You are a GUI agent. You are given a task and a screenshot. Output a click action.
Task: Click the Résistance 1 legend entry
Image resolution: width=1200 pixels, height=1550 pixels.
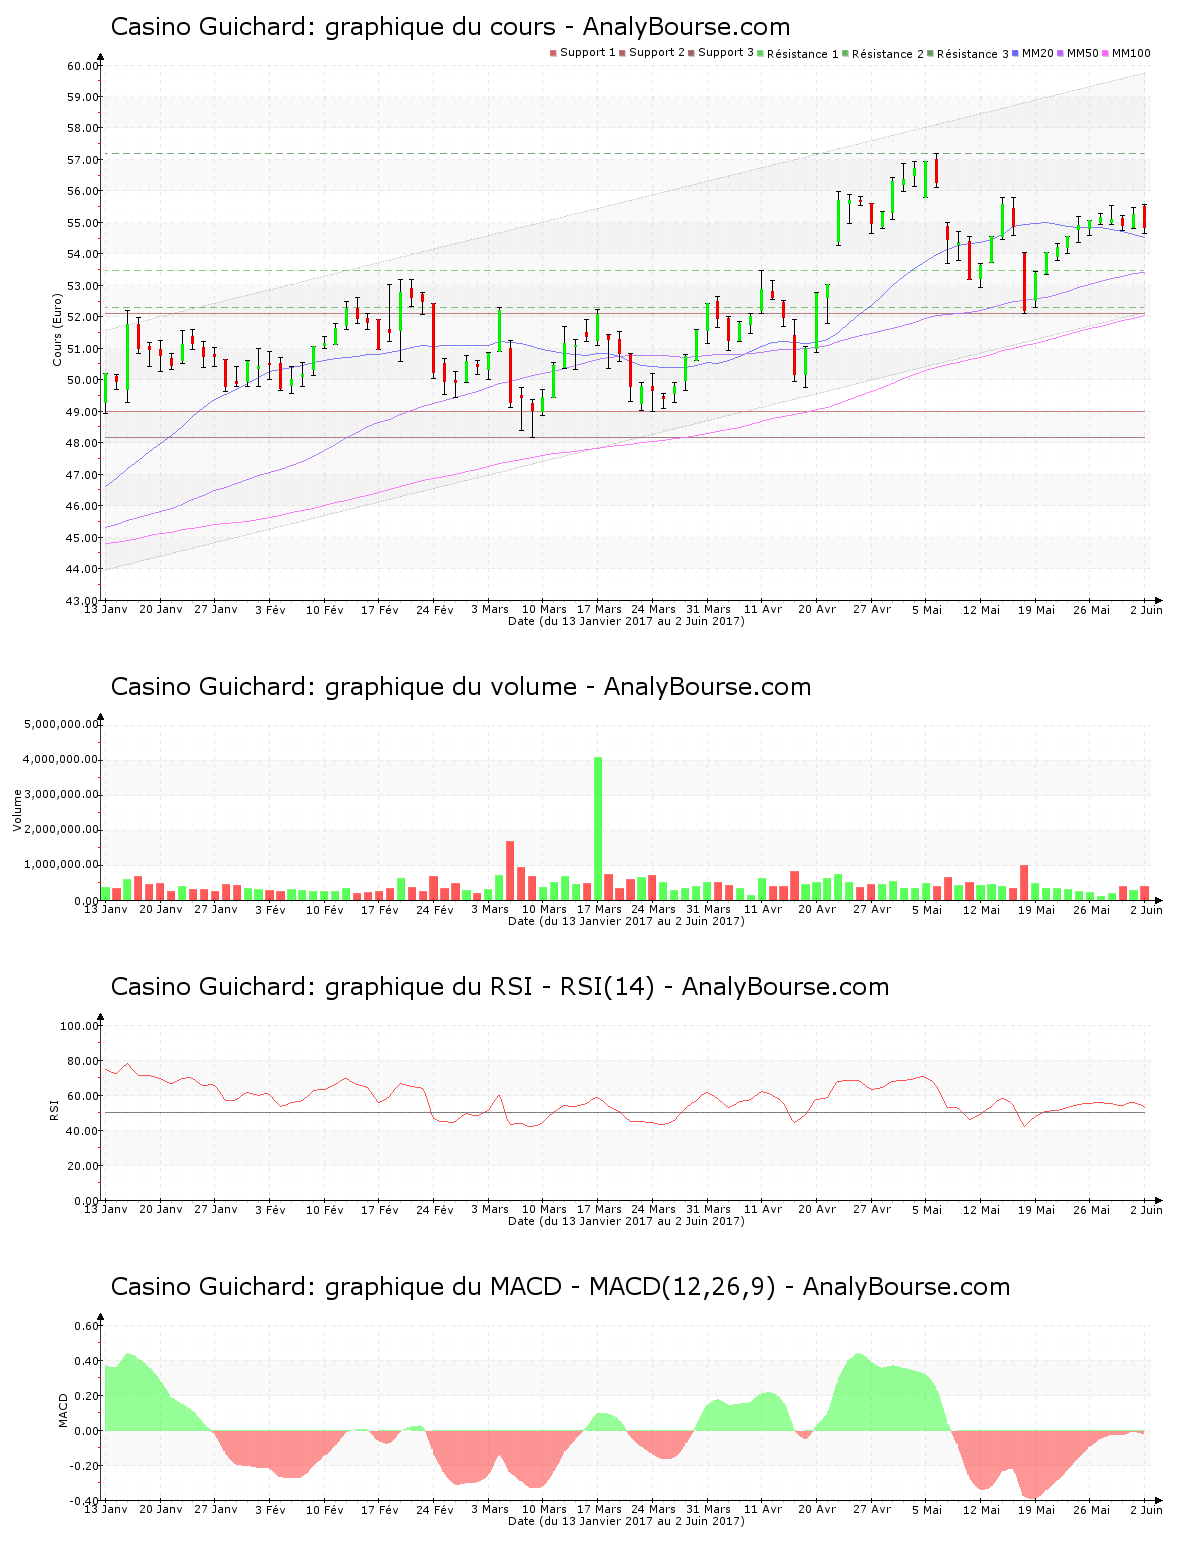click(798, 53)
